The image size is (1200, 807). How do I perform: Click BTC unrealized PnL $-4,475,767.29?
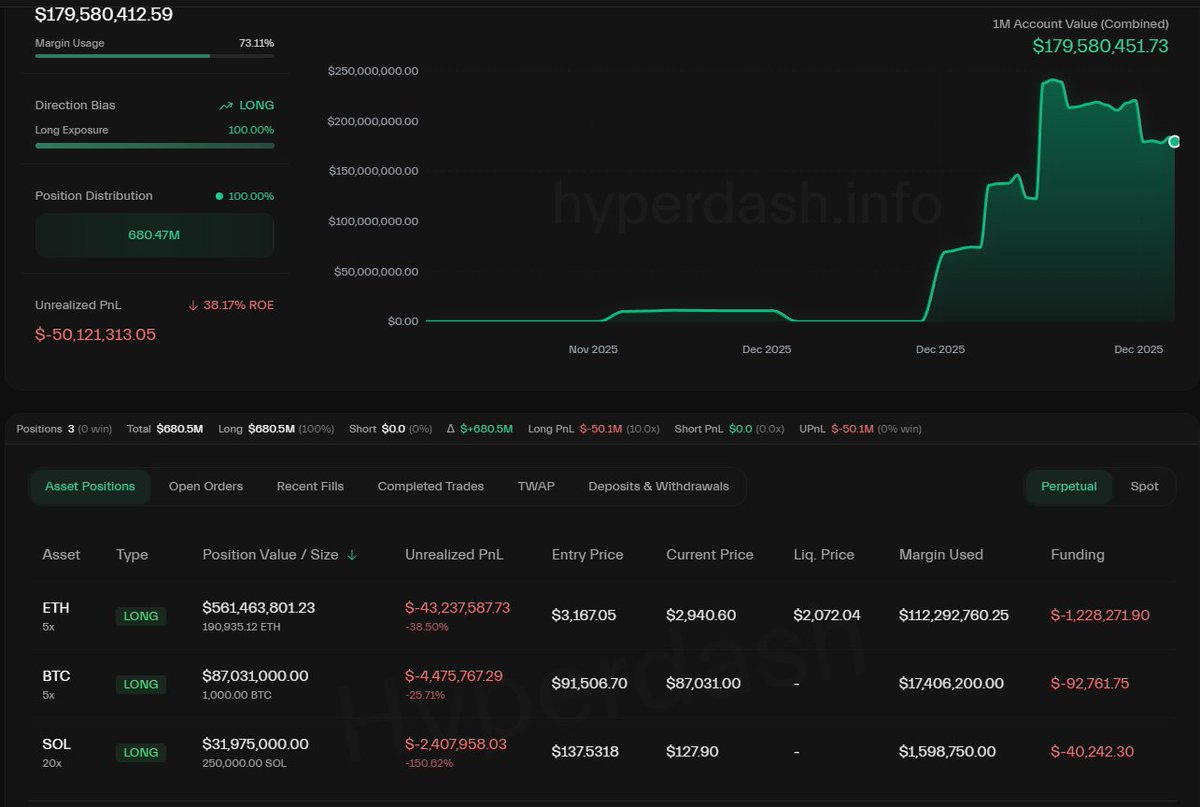click(454, 676)
